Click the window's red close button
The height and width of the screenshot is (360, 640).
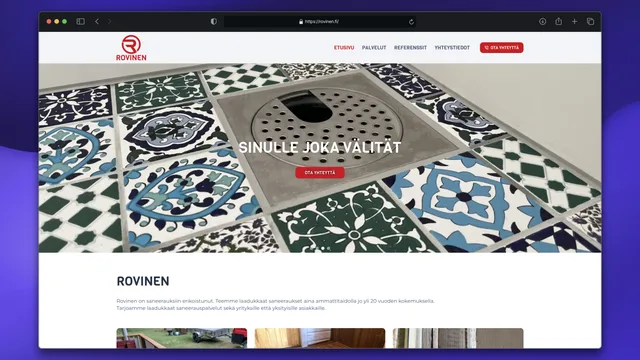[49, 22]
